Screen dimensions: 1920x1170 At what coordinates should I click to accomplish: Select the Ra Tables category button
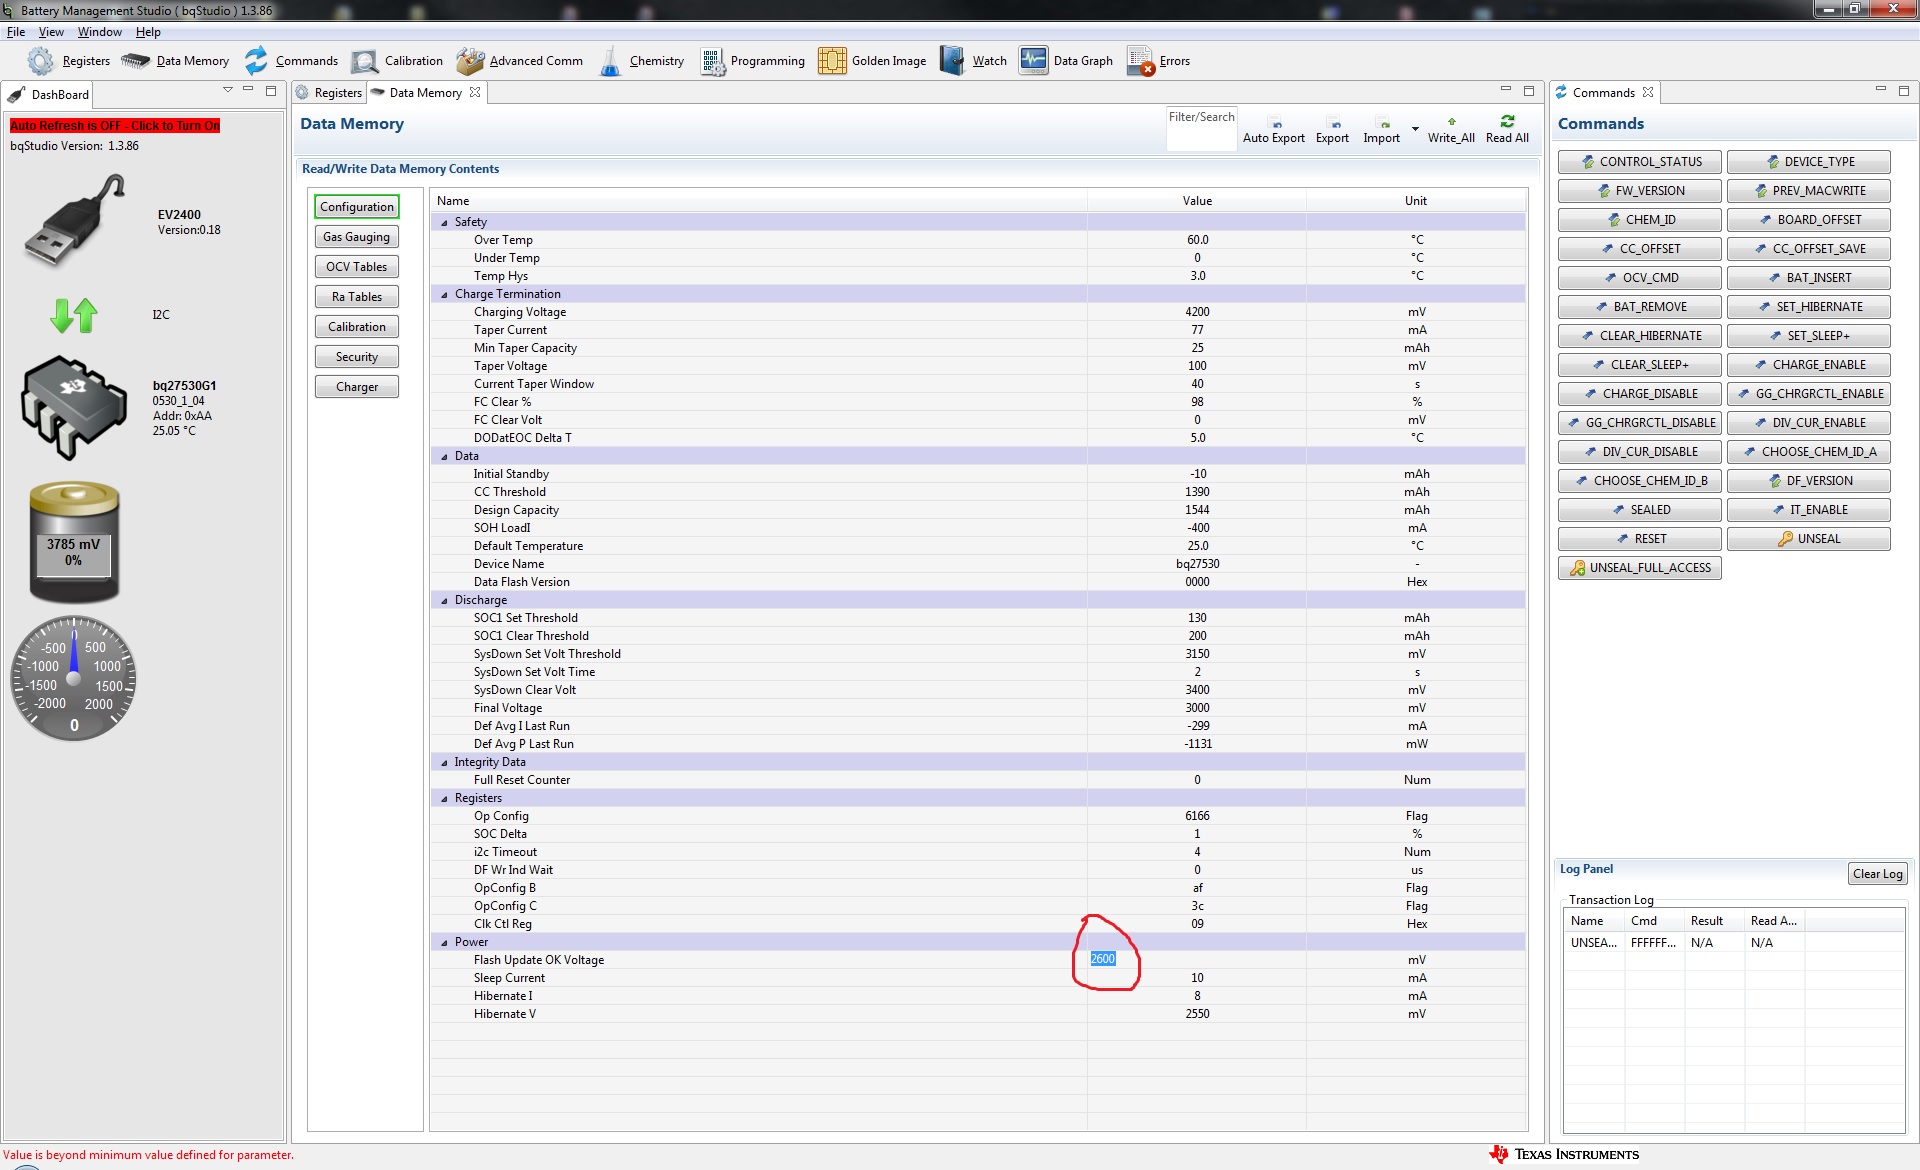point(357,297)
